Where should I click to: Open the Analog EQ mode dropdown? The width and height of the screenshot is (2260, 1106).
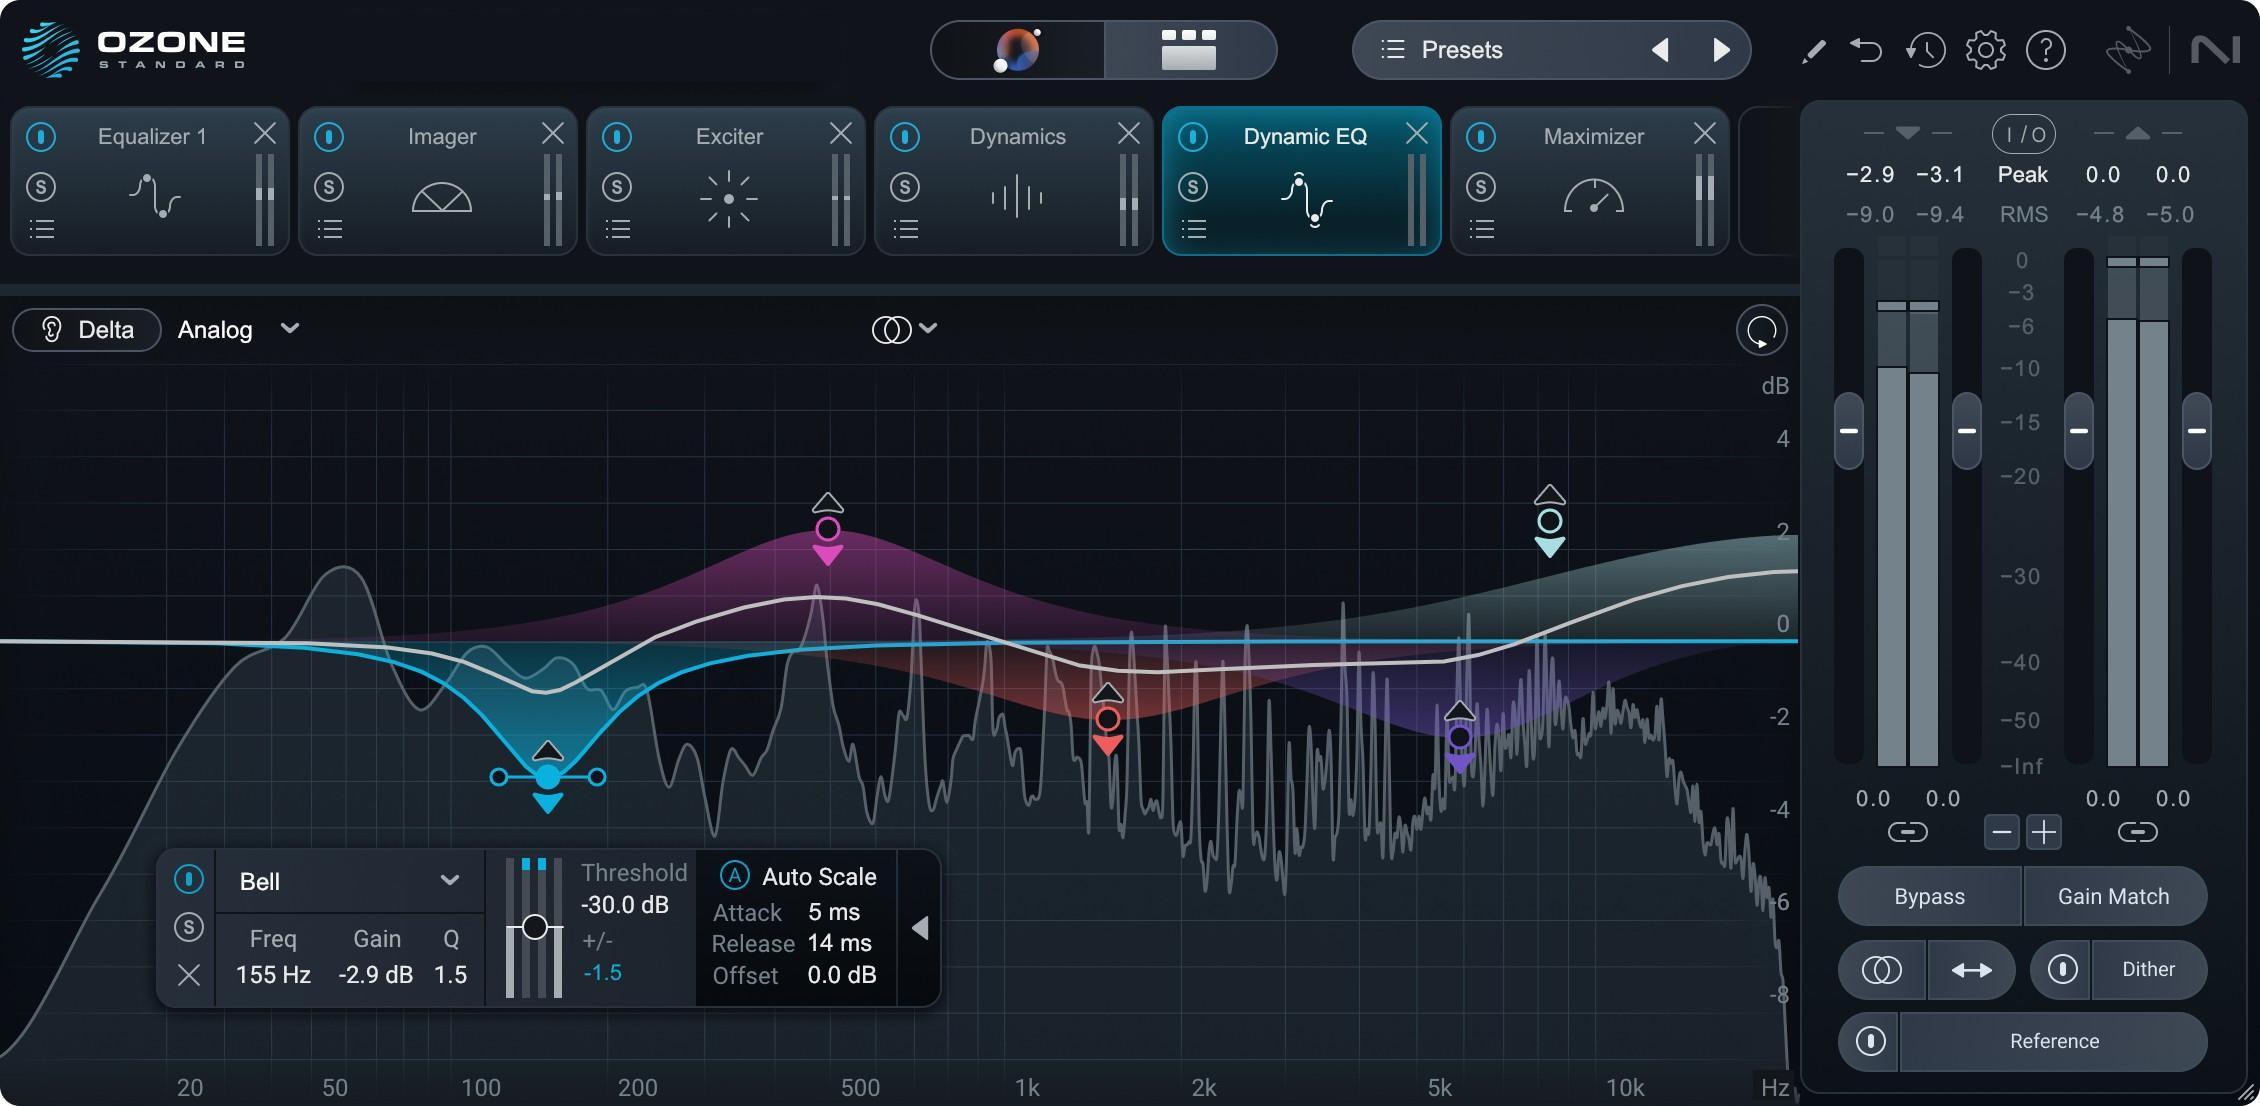238,329
